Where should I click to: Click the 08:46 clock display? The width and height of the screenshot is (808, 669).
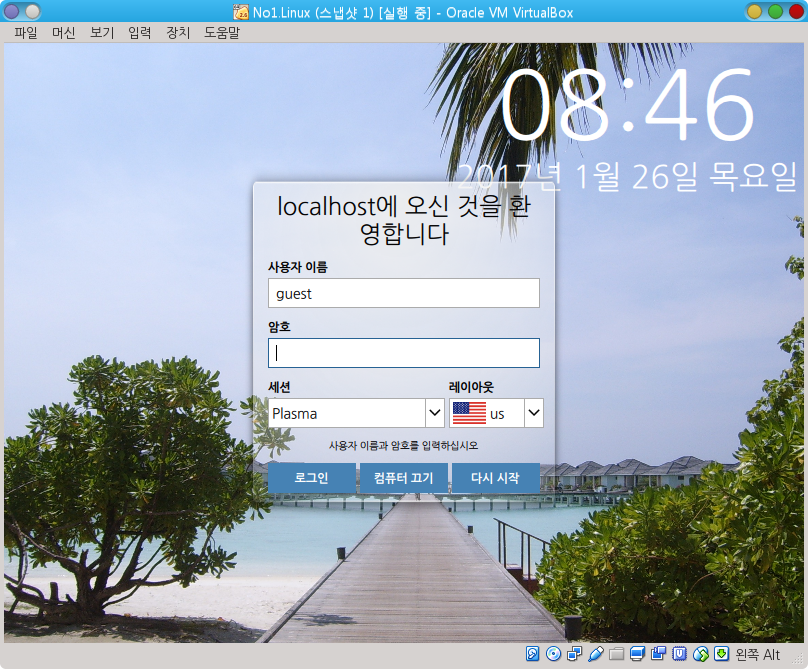[x=628, y=105]
